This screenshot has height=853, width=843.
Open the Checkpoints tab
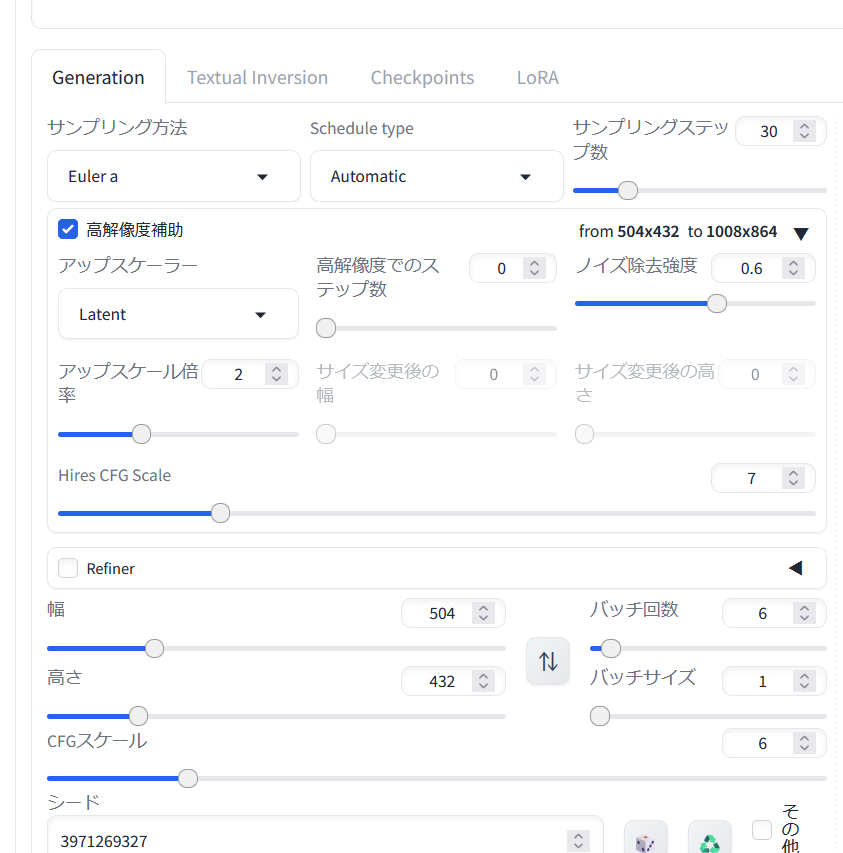coord(422,78)
